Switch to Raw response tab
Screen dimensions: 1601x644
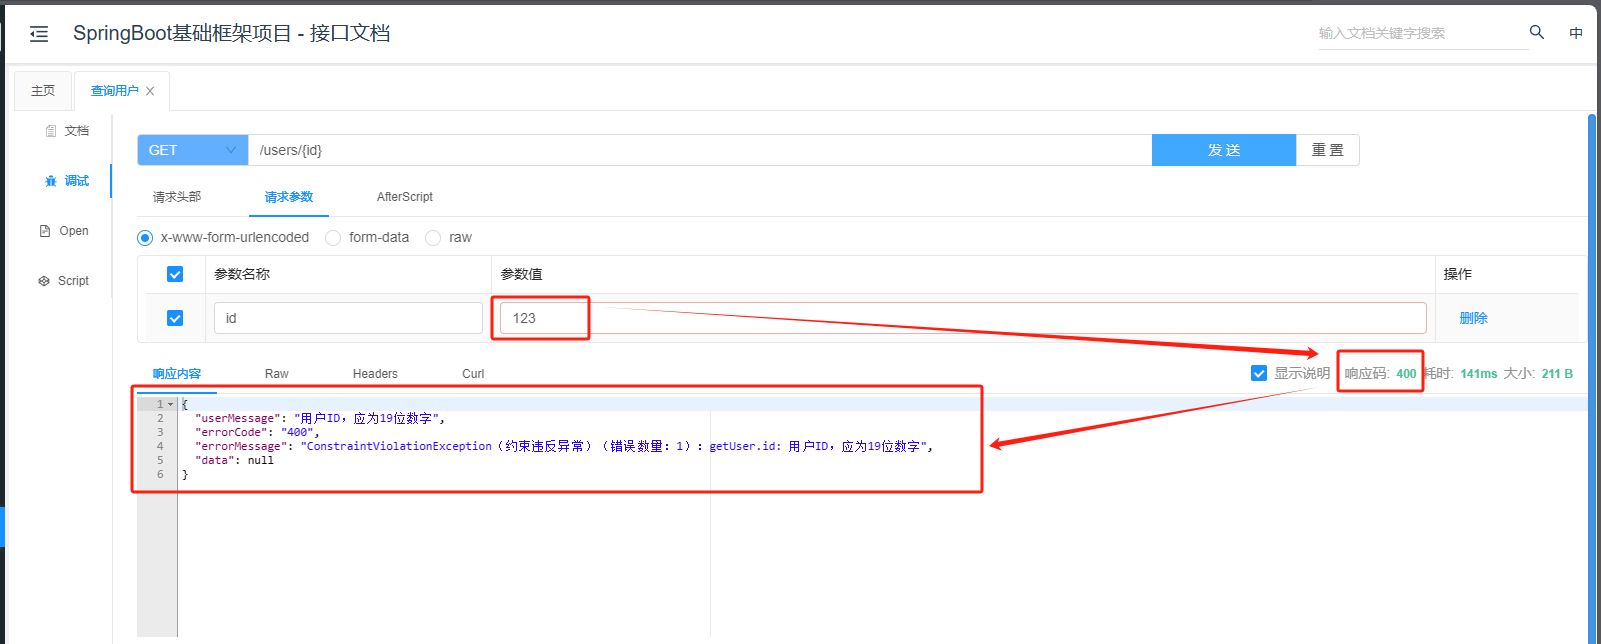tap(277, 374)
